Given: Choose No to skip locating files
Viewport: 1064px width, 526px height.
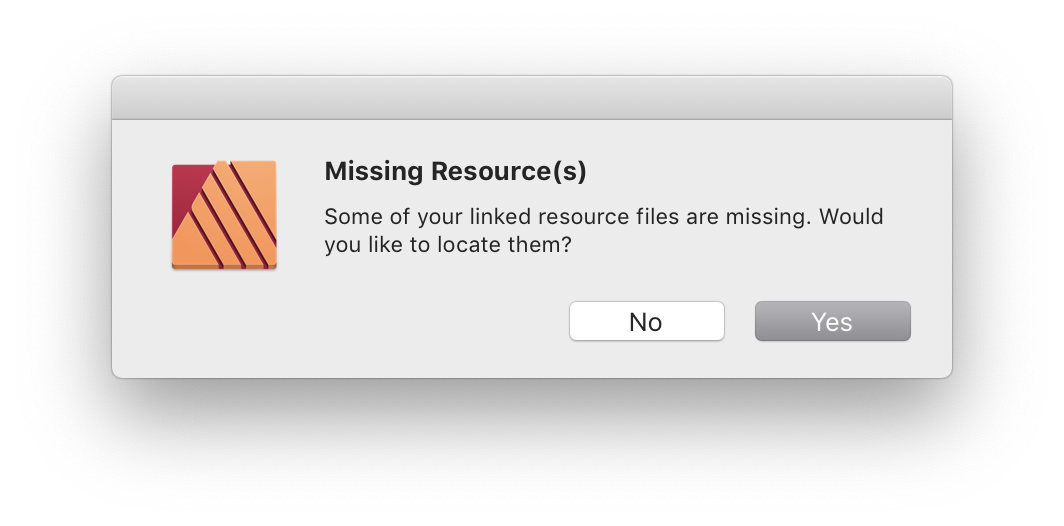Looking at the screenshot, I should click(x=646, y=322).
